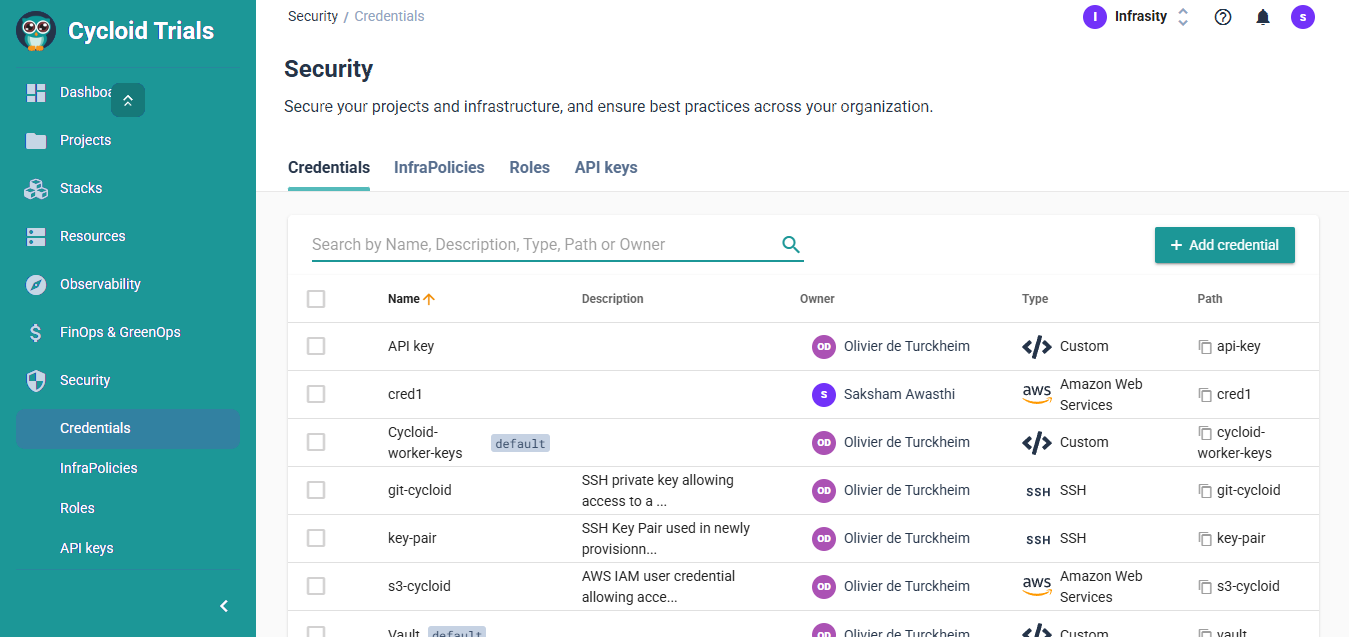Open the git-cycloid credential name
Image resolution: width=1349 pixels, height=637 pixels.
click(420, 491)
